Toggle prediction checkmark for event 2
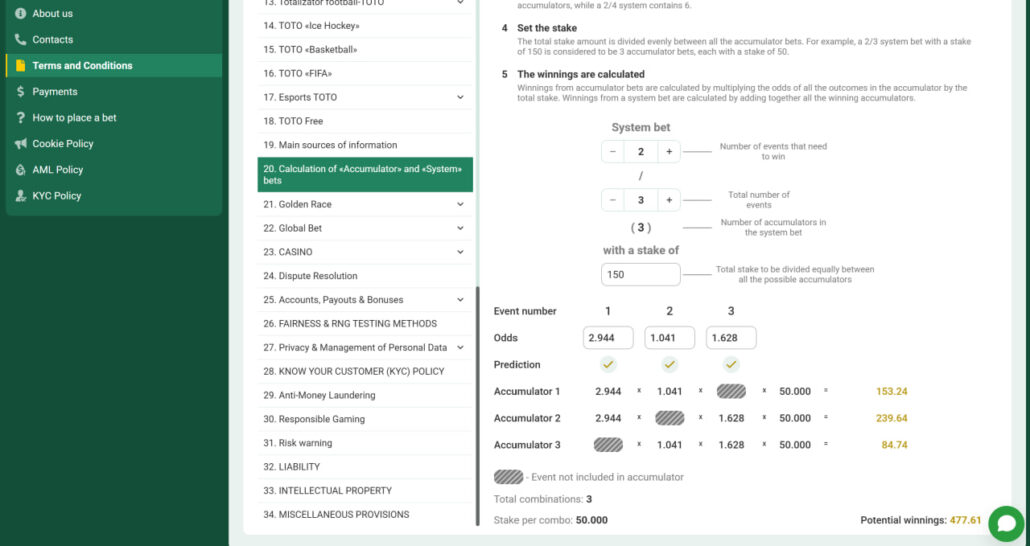 pyautogui.click(x=669, y=365)
